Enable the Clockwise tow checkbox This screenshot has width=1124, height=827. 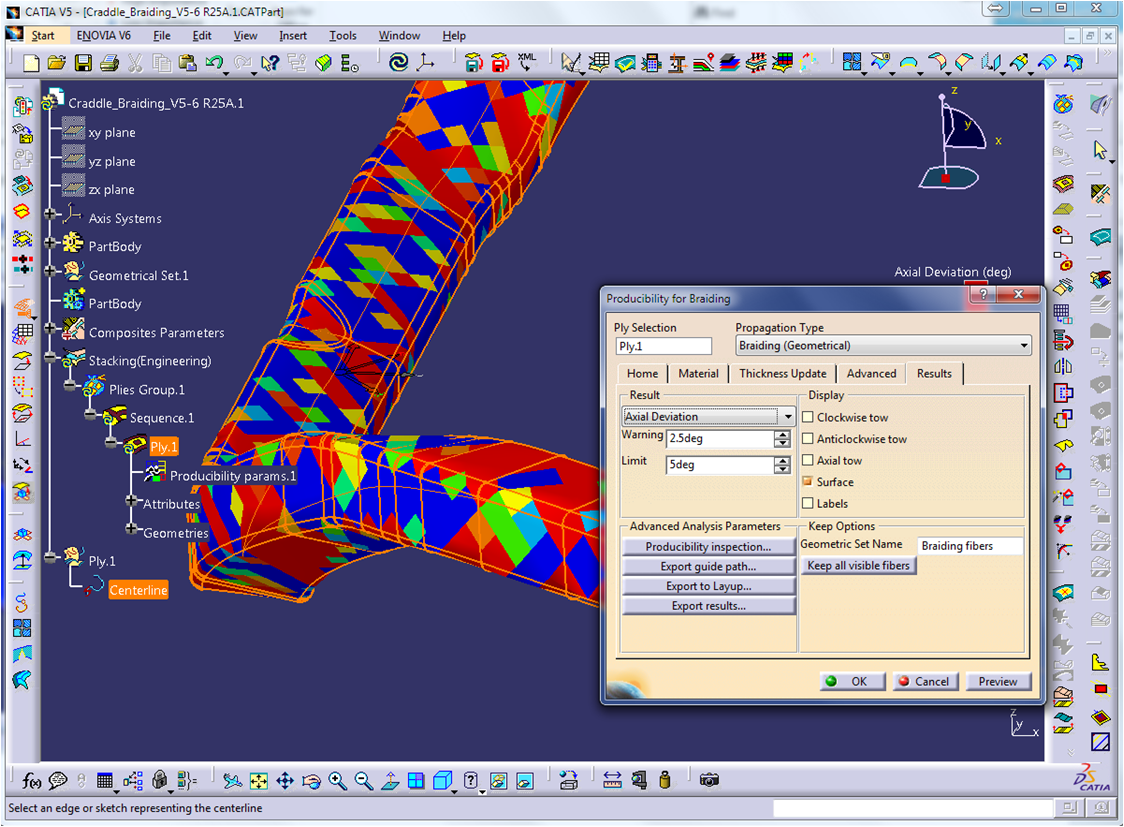pos(808,418)
